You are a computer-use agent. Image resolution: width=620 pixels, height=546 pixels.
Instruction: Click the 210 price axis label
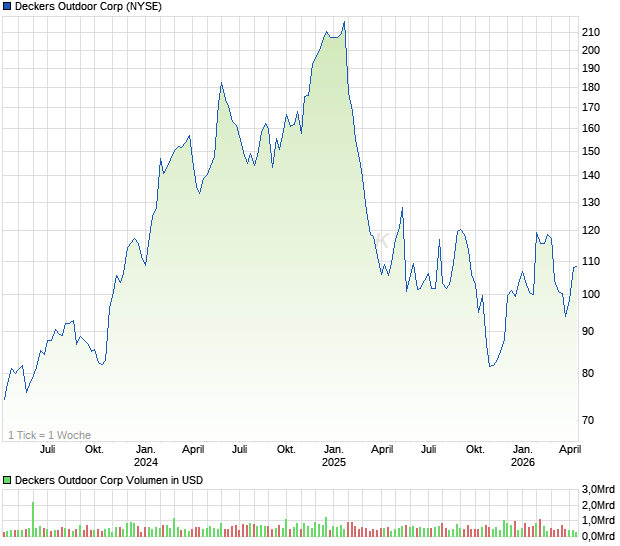591,32
